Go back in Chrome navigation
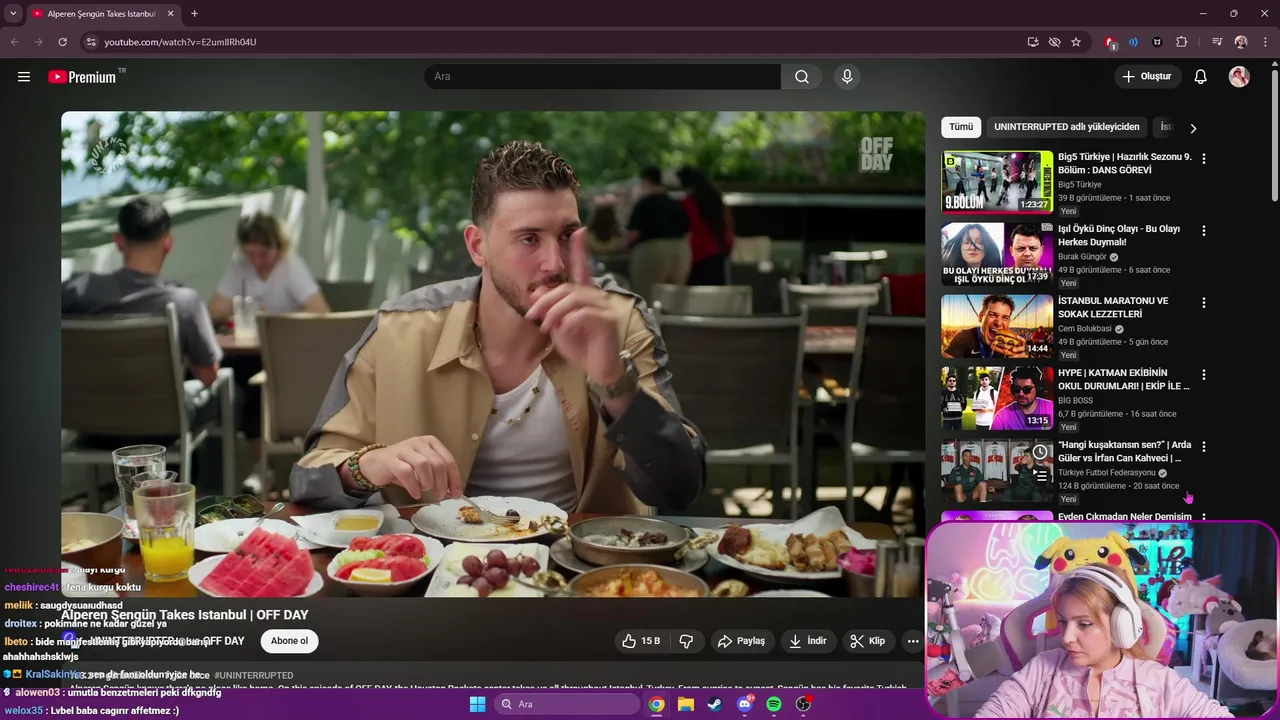Screen dimensions: 1280x720 tap(14, 42)
